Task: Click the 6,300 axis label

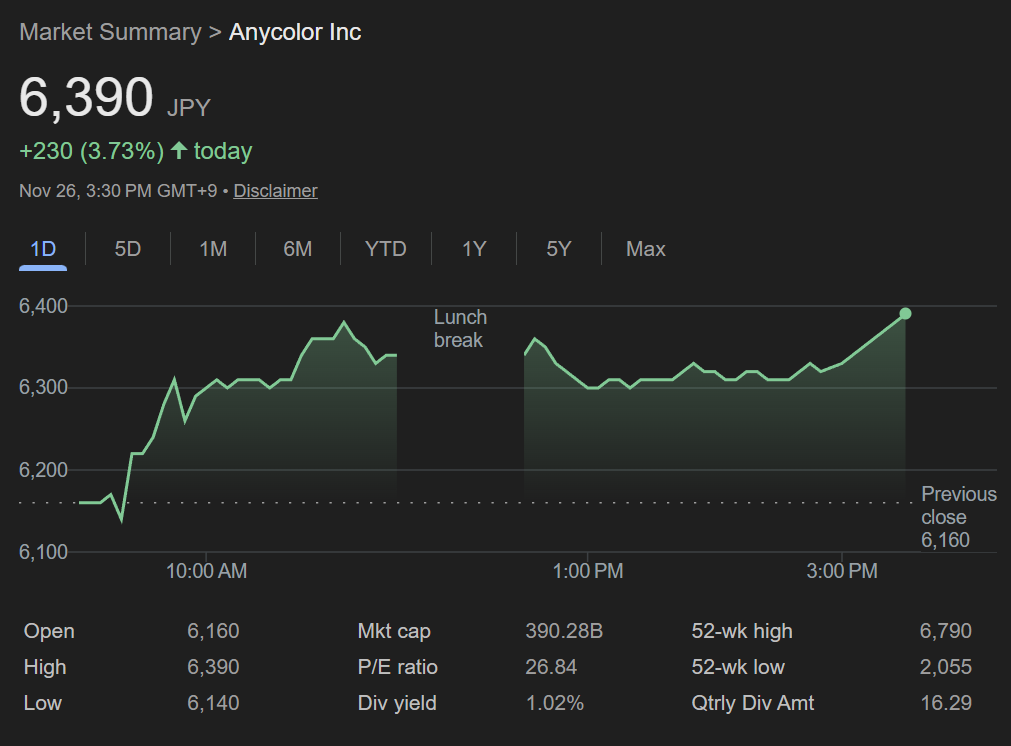Action: pos(43,387)
